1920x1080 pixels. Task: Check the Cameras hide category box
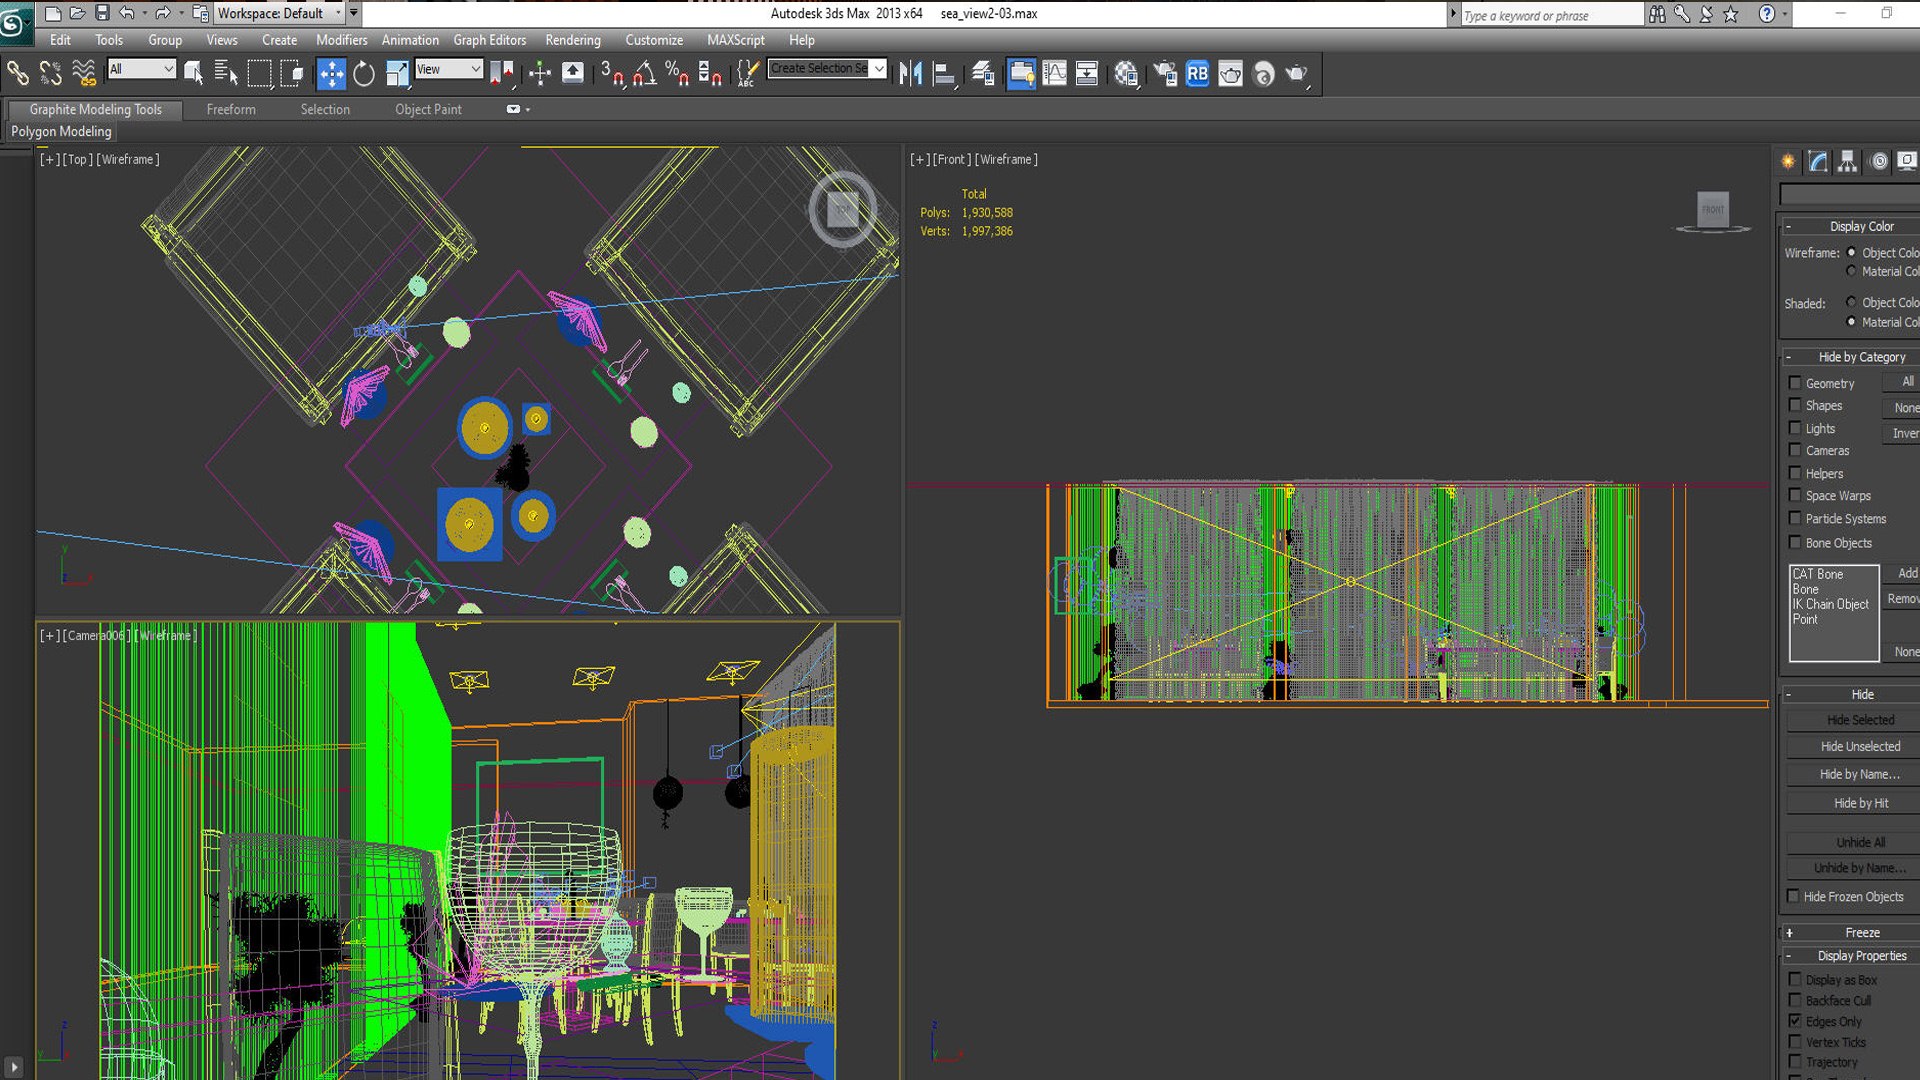(1795, 450)
